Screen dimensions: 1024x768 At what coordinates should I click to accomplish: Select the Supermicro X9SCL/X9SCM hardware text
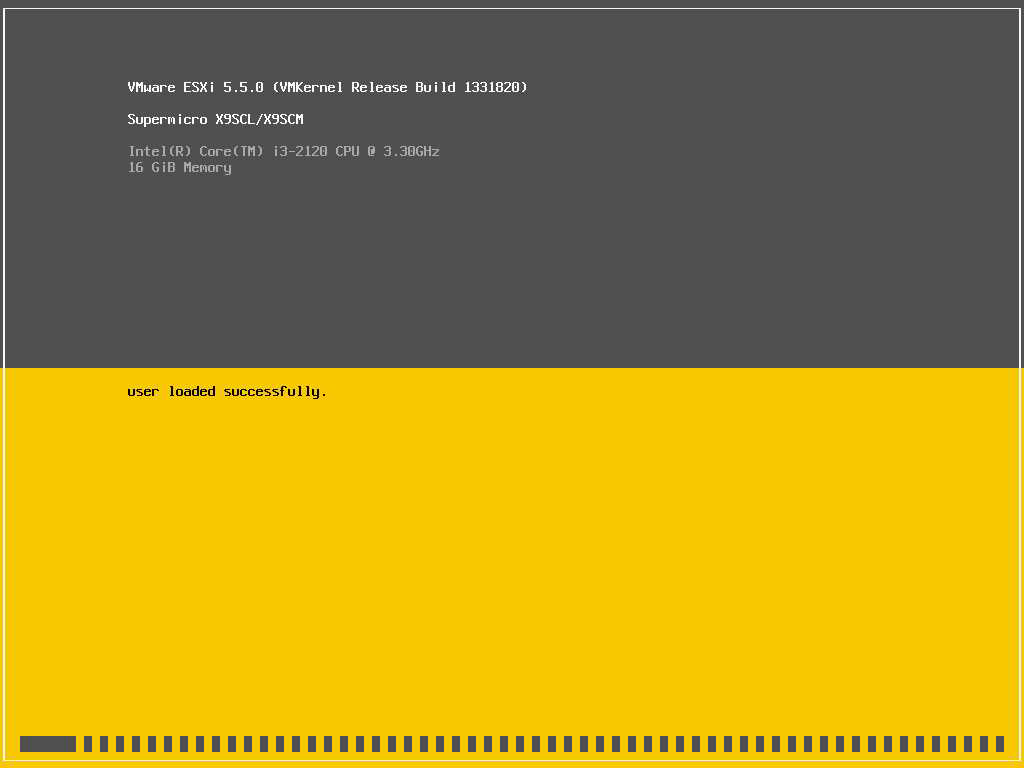click(216, 120)
